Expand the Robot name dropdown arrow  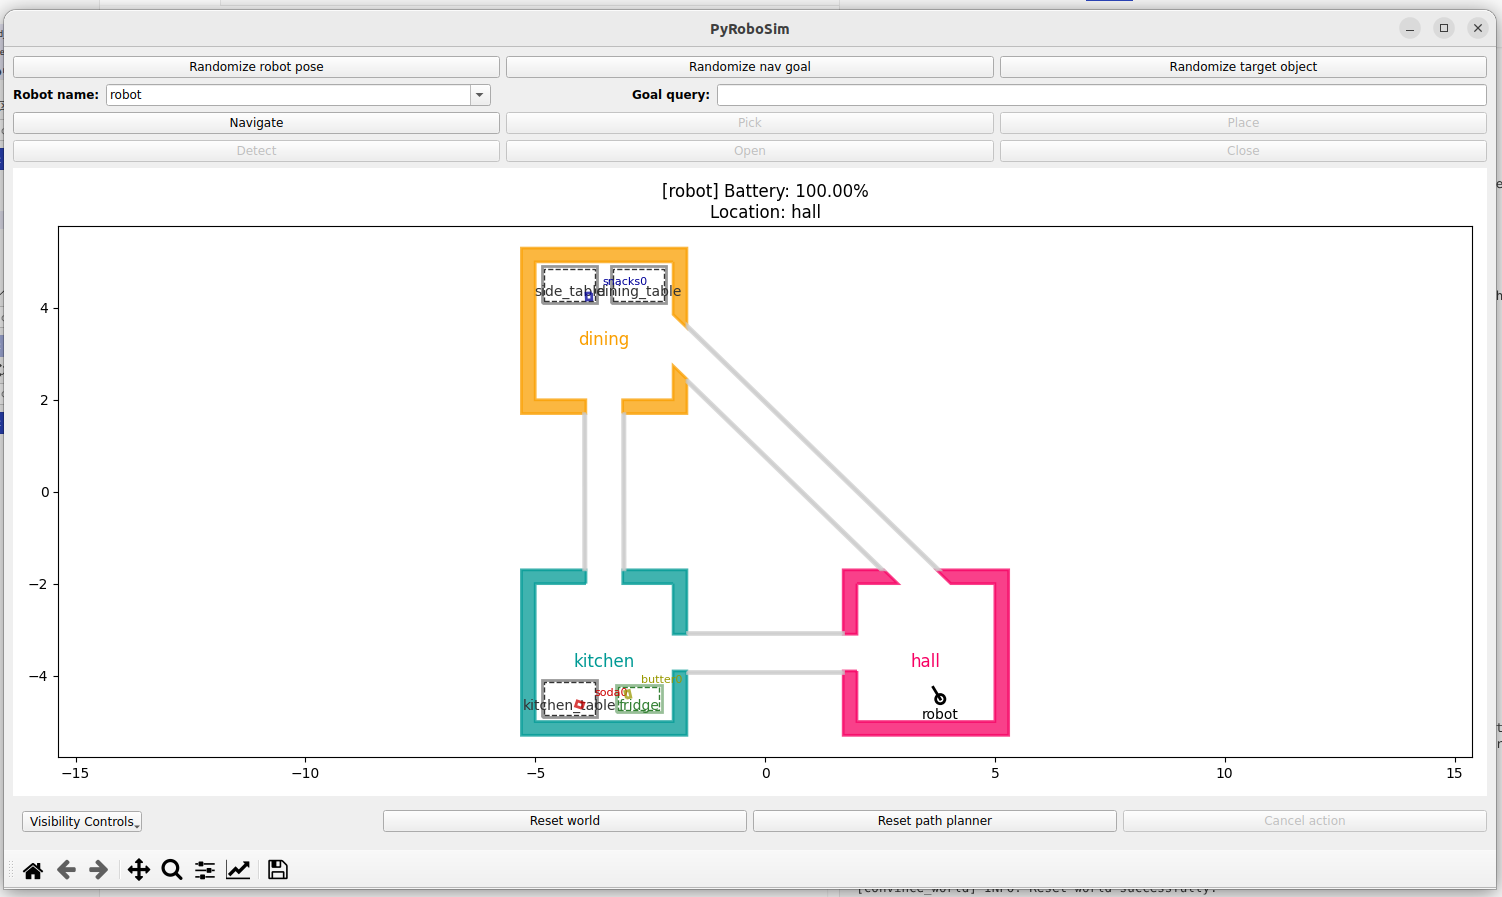[x=480, y=95]
